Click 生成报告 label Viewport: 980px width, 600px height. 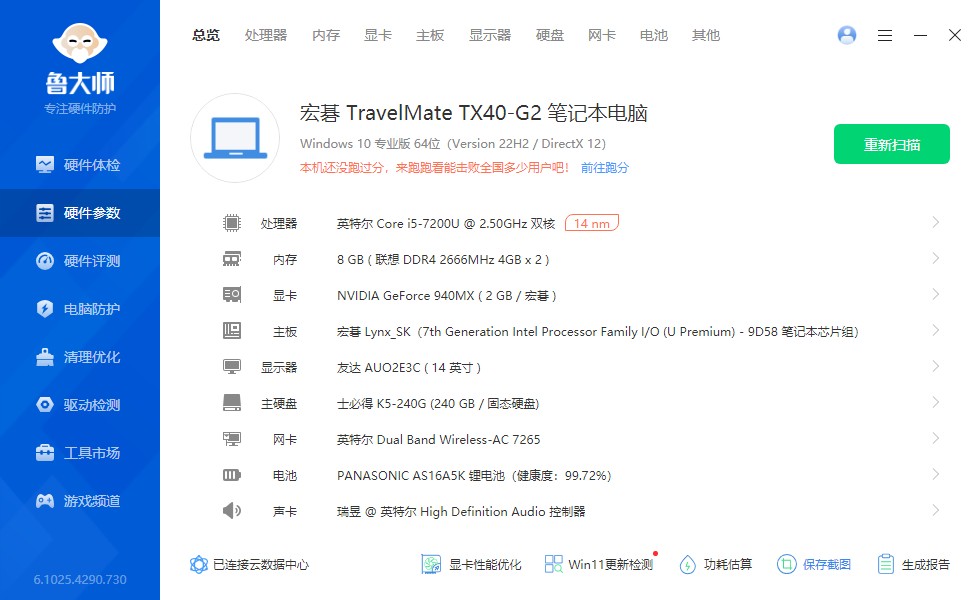tap(926, 564)
